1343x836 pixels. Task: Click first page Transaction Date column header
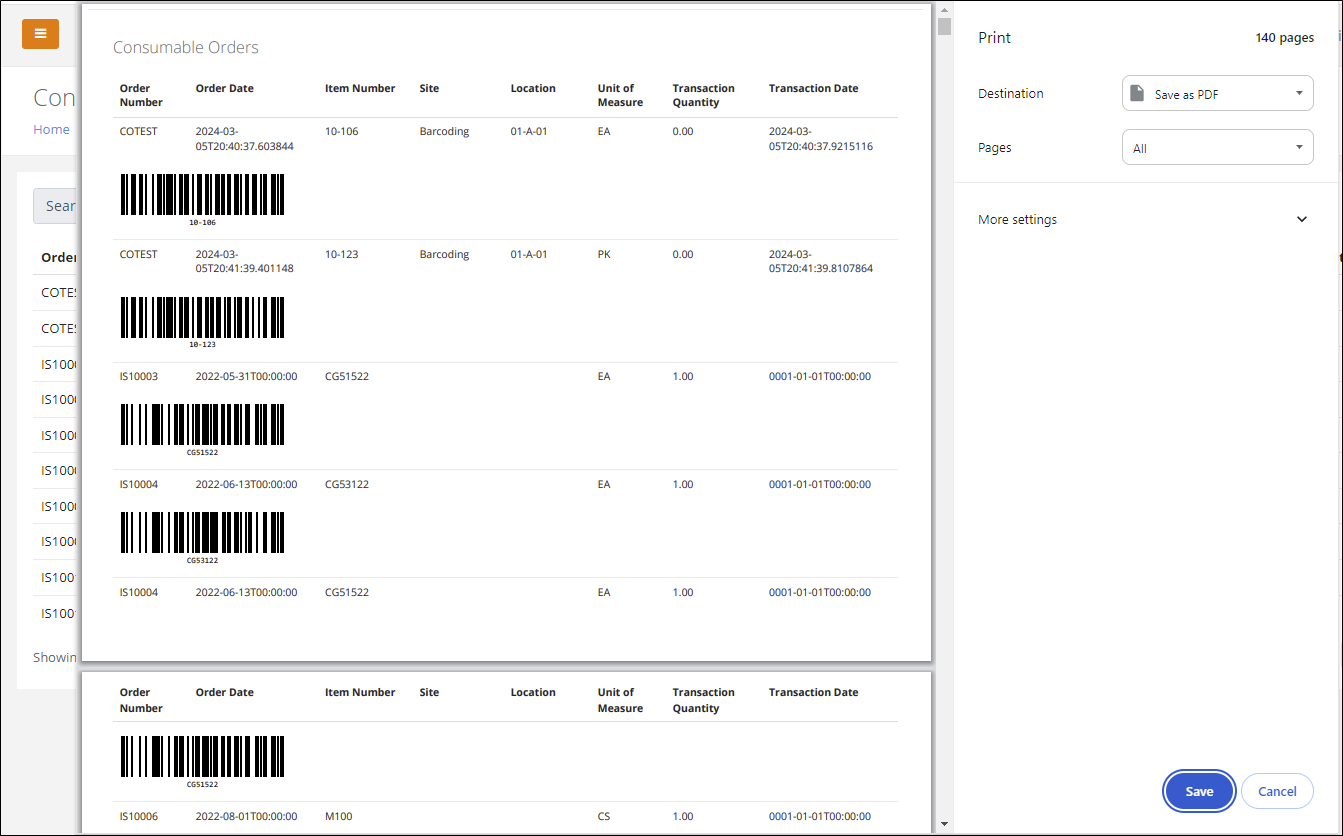pyautogui.click(x=813, y=88)
